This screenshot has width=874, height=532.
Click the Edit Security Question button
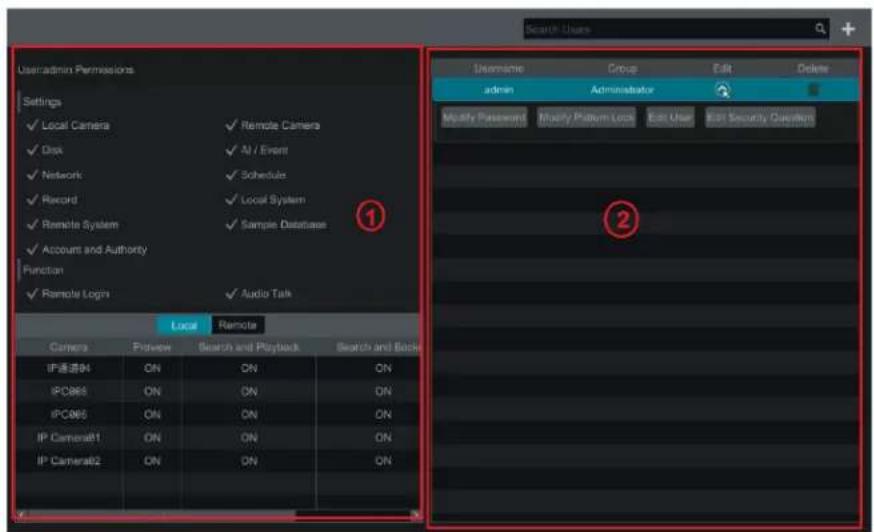[760, 118]
